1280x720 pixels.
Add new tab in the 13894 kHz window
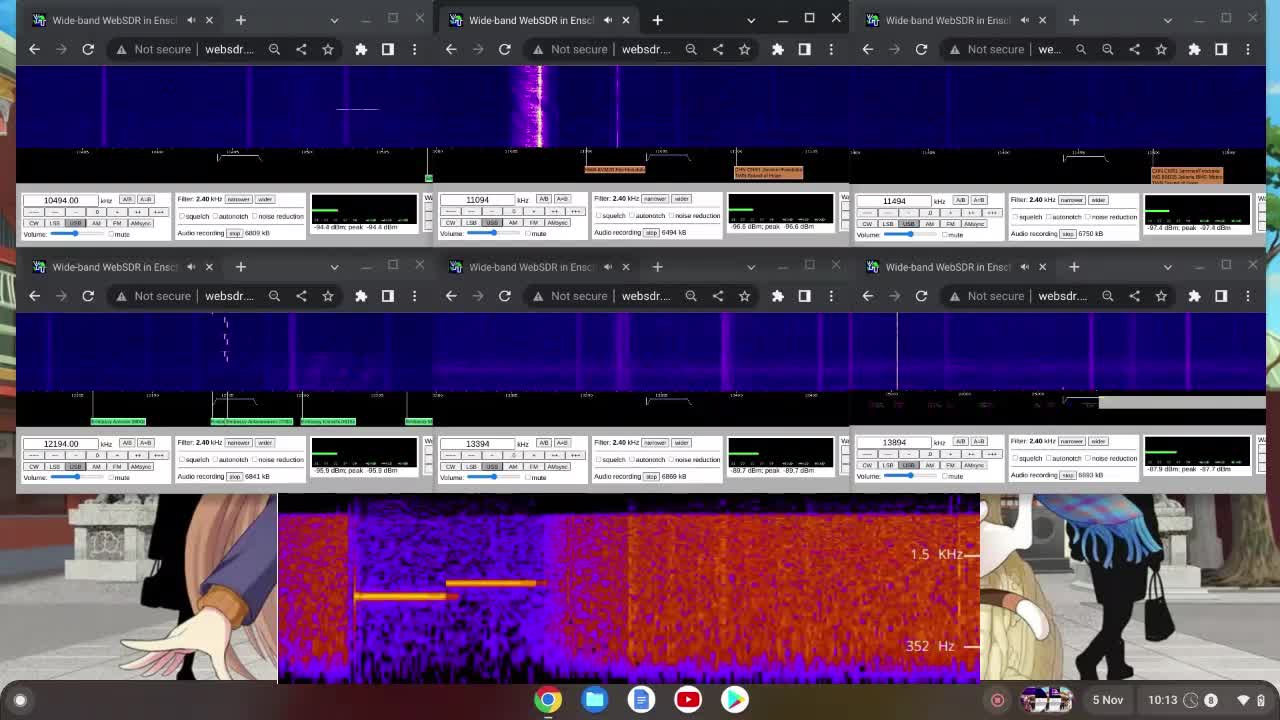(x=1074, y=267)
